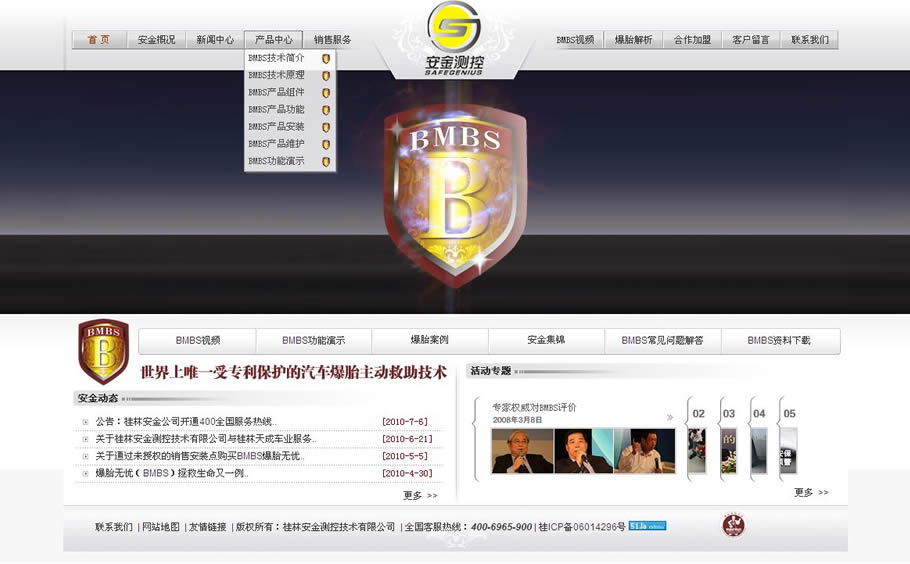Select BMBS技术原理 from the dropdown menu
Image resolution: width=910 pixels, height=564 pixels.
coord(277,75)
